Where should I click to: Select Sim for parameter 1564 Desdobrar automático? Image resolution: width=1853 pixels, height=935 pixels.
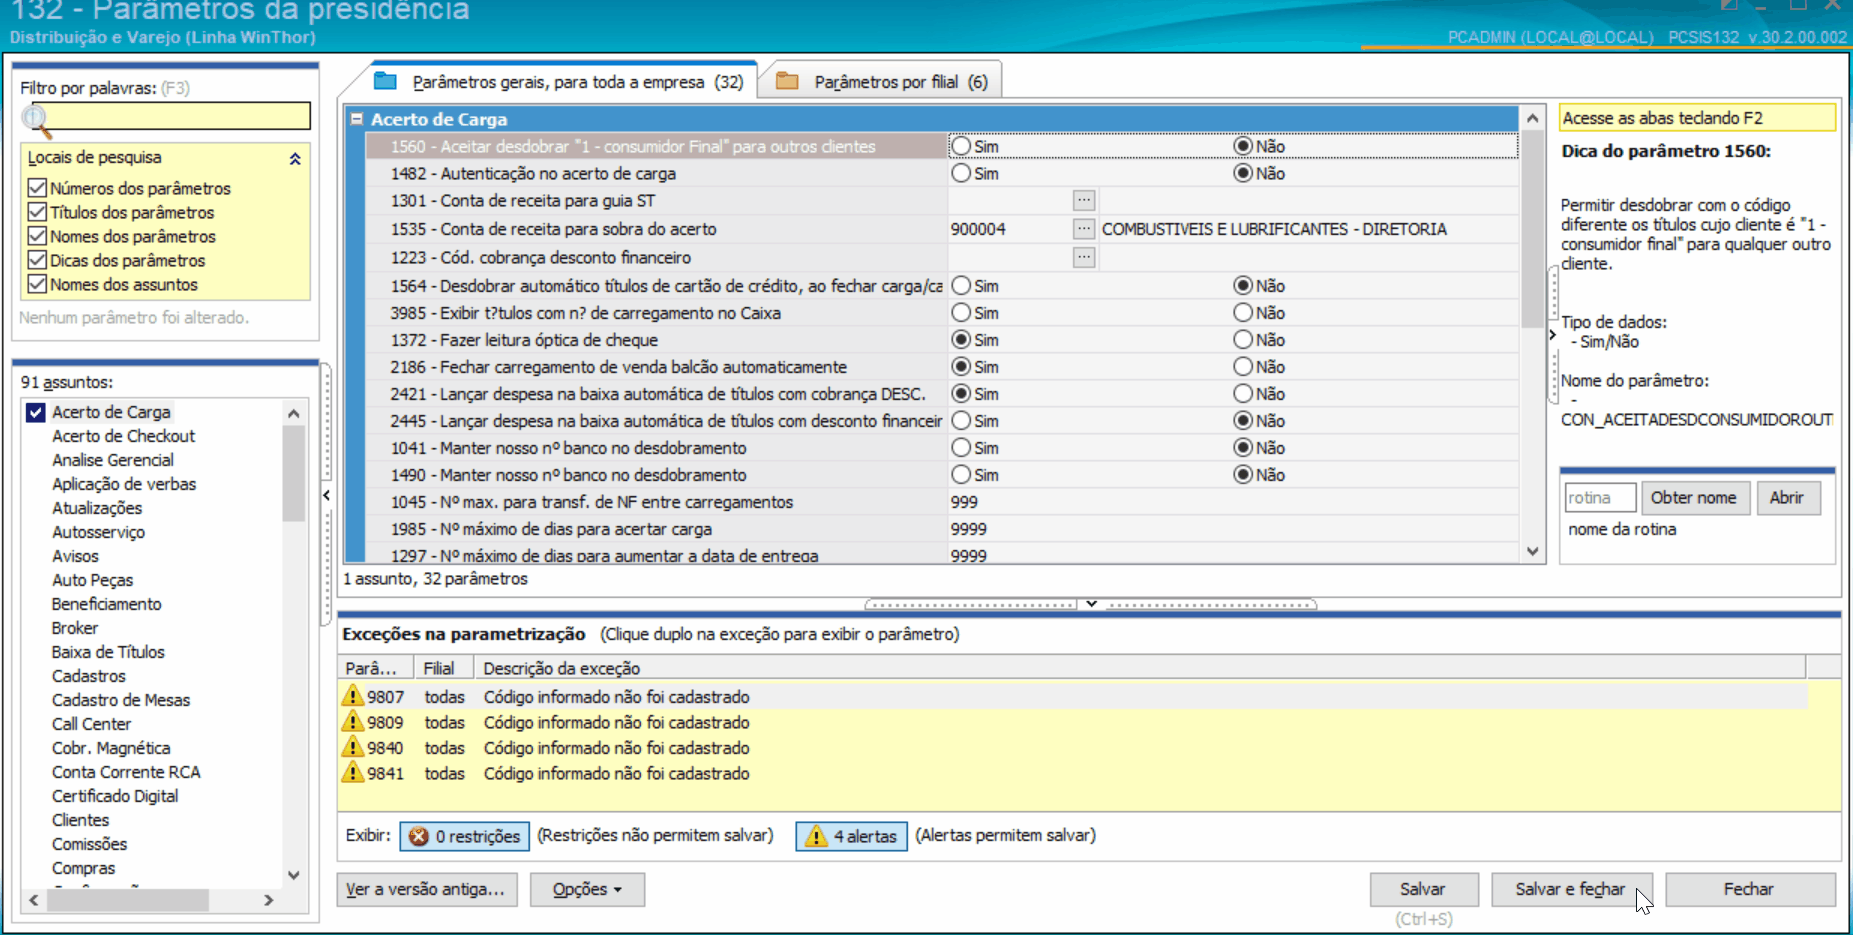coord(961,286)
